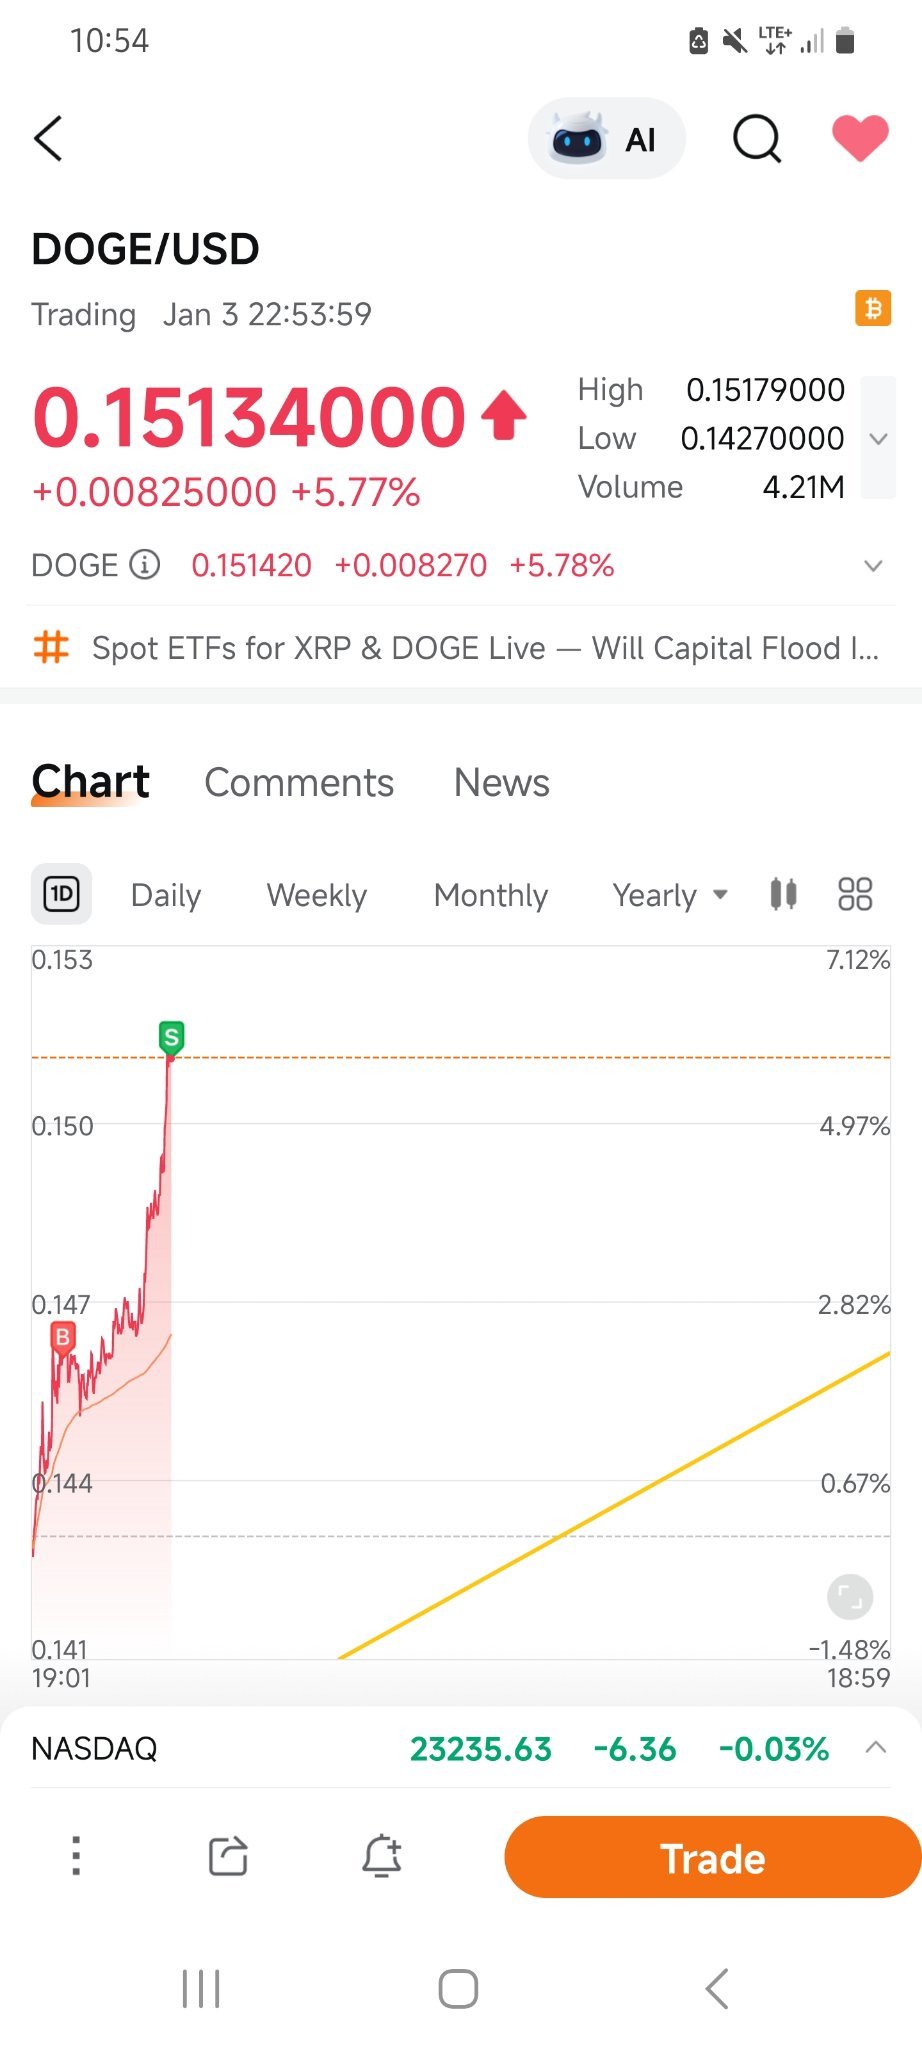This screenshot has width=922, height=2049.
Task: Toggle the pink heart favorite icon
Action: (860, 138)
